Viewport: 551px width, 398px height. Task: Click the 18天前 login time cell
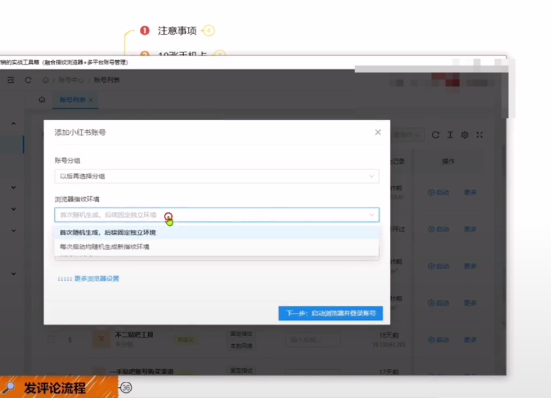pos(389,335)
